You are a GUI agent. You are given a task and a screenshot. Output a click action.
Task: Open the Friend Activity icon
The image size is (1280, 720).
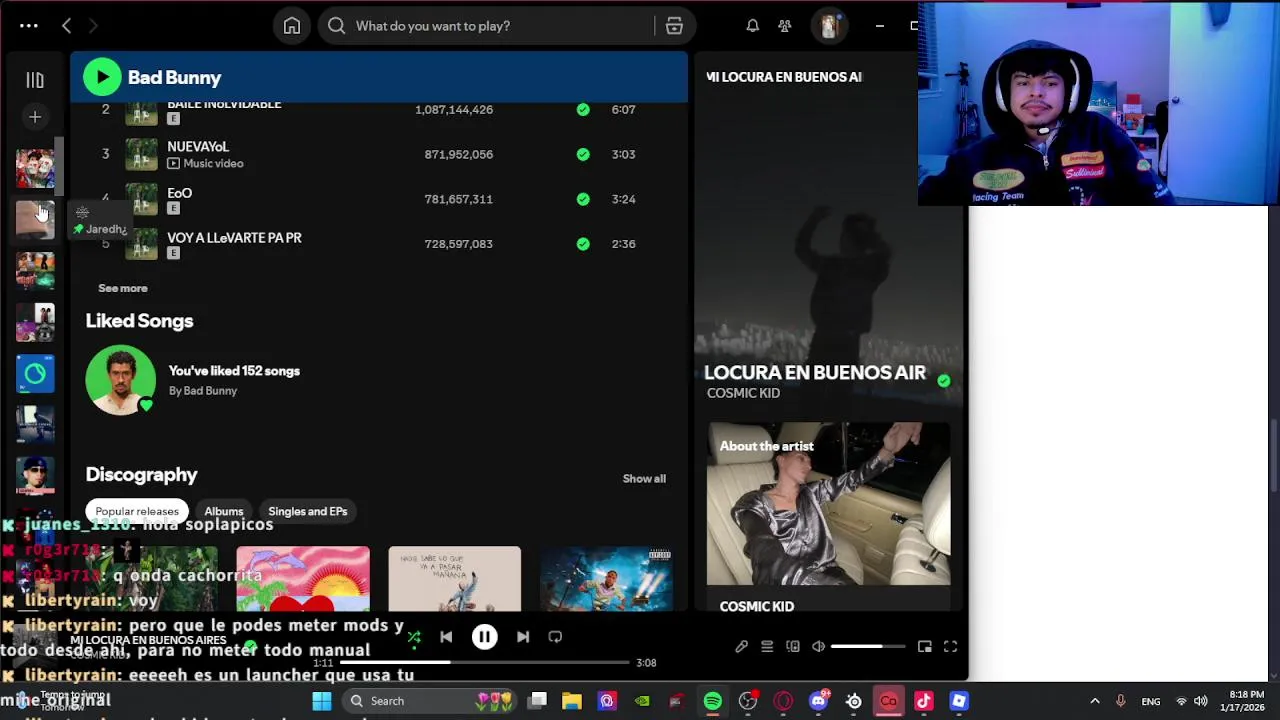pos(785,26)
